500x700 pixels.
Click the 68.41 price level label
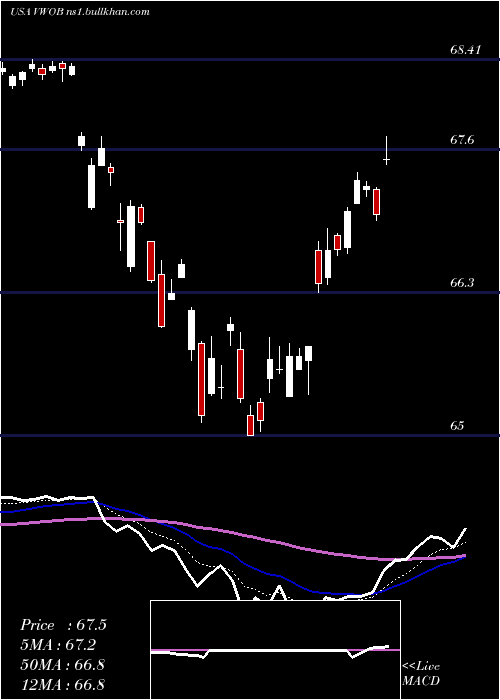point(465,50)
